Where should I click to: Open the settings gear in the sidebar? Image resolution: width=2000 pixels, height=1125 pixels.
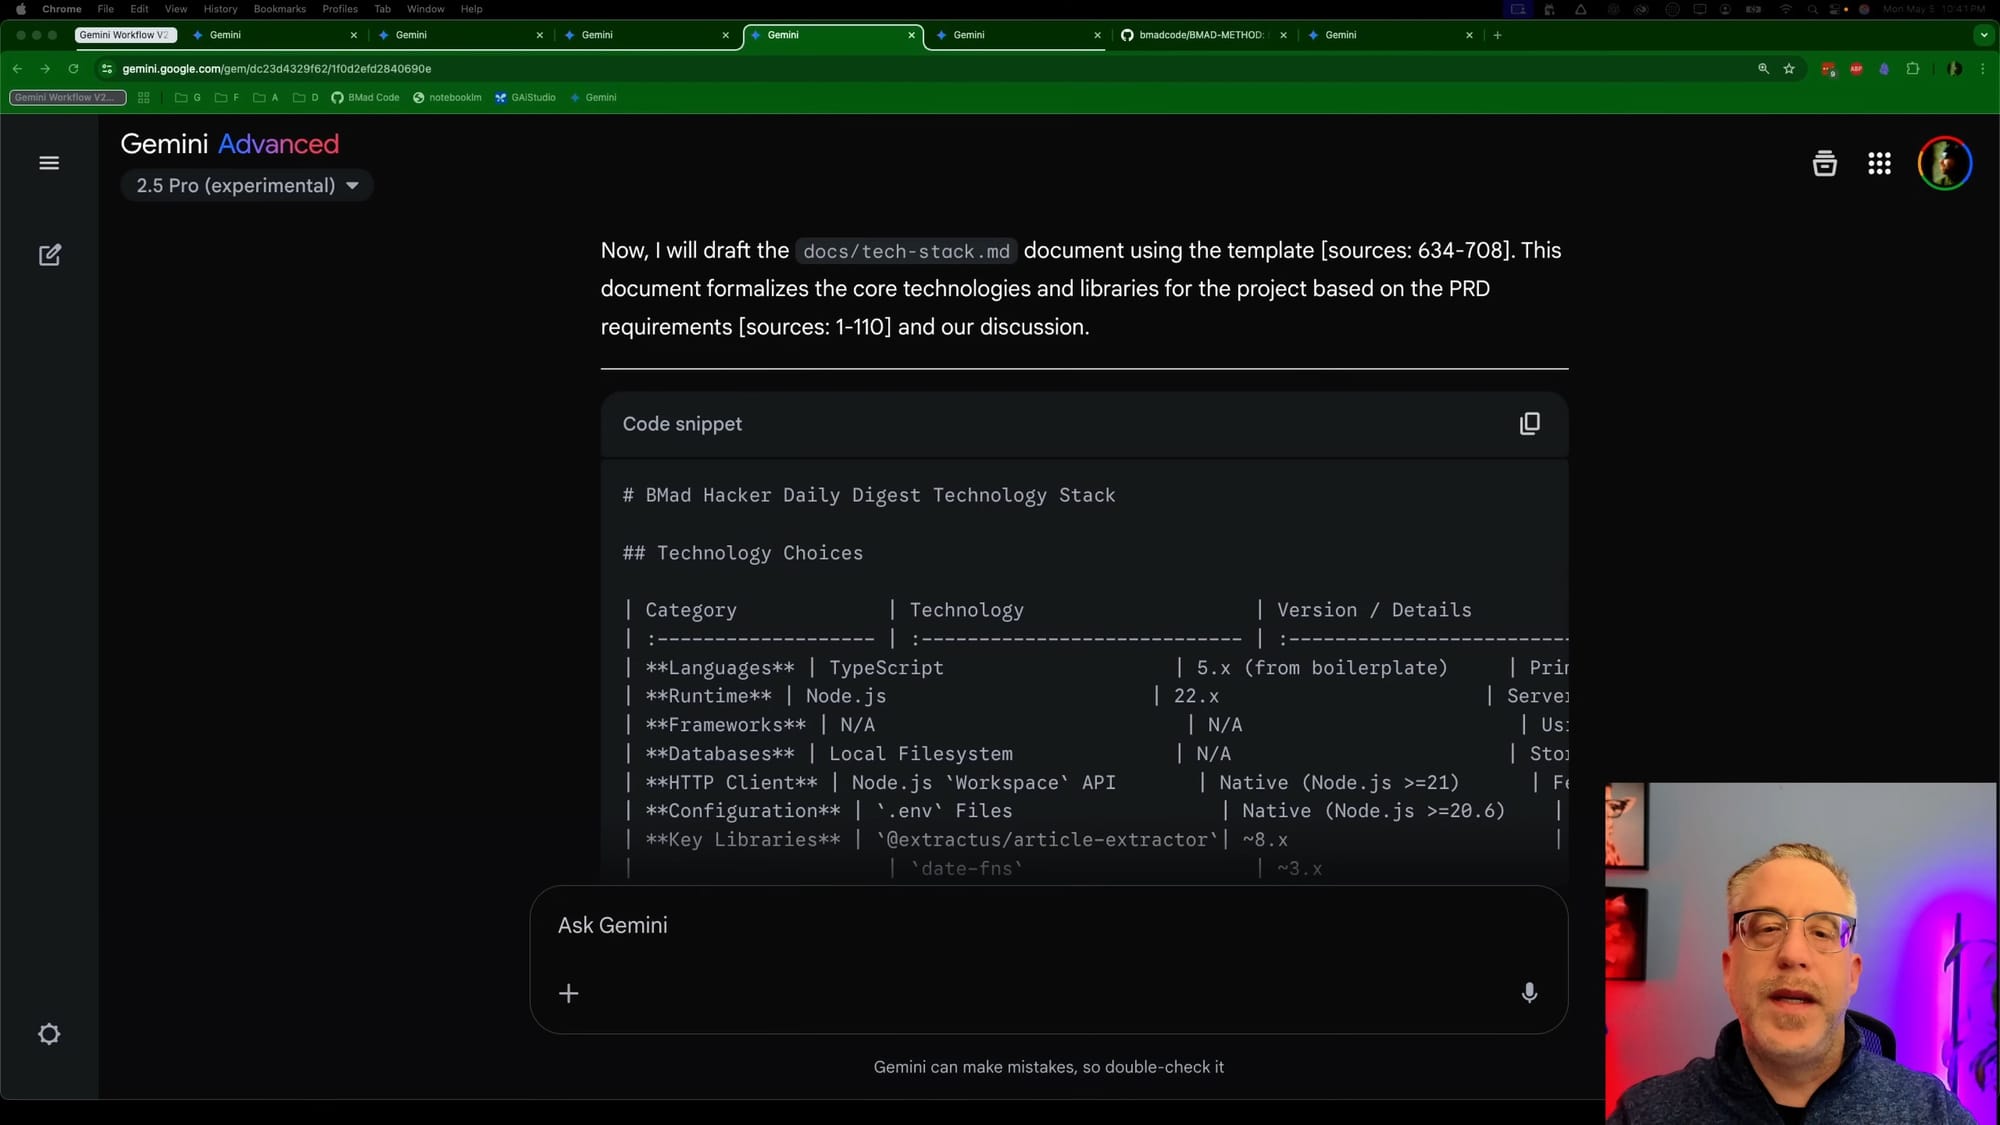pyautogui.click(x=49, y=1033)
